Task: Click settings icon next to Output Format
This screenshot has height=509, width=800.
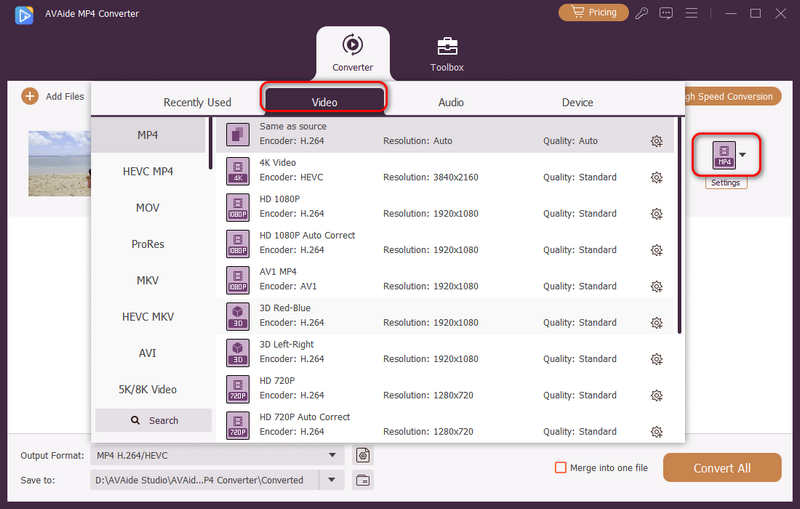Action: pos(363,456)
